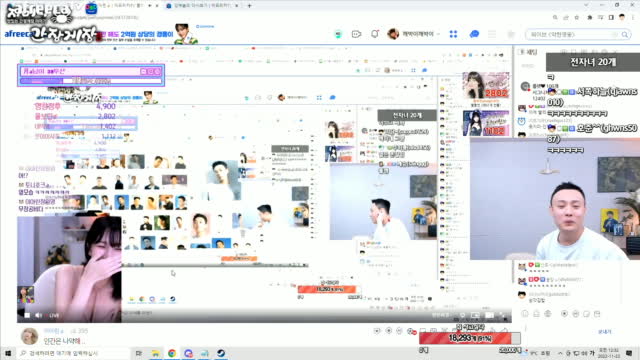Open Steam from taskbar
This screenshot has width=640, height=360.
(x=221, y=353)
